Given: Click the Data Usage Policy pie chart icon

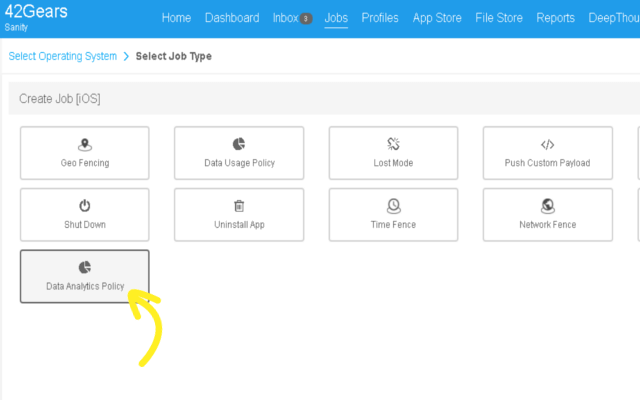Looking at the screenshot, I should [239, 144].
